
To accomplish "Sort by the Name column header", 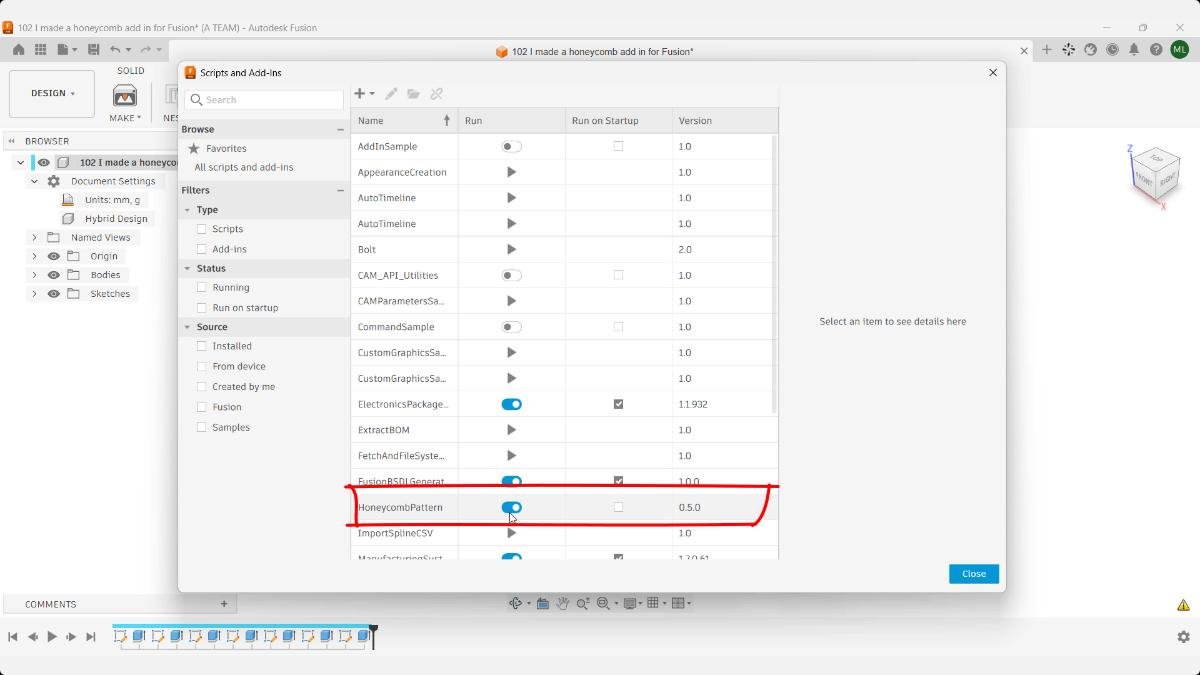I will (404, 120).
